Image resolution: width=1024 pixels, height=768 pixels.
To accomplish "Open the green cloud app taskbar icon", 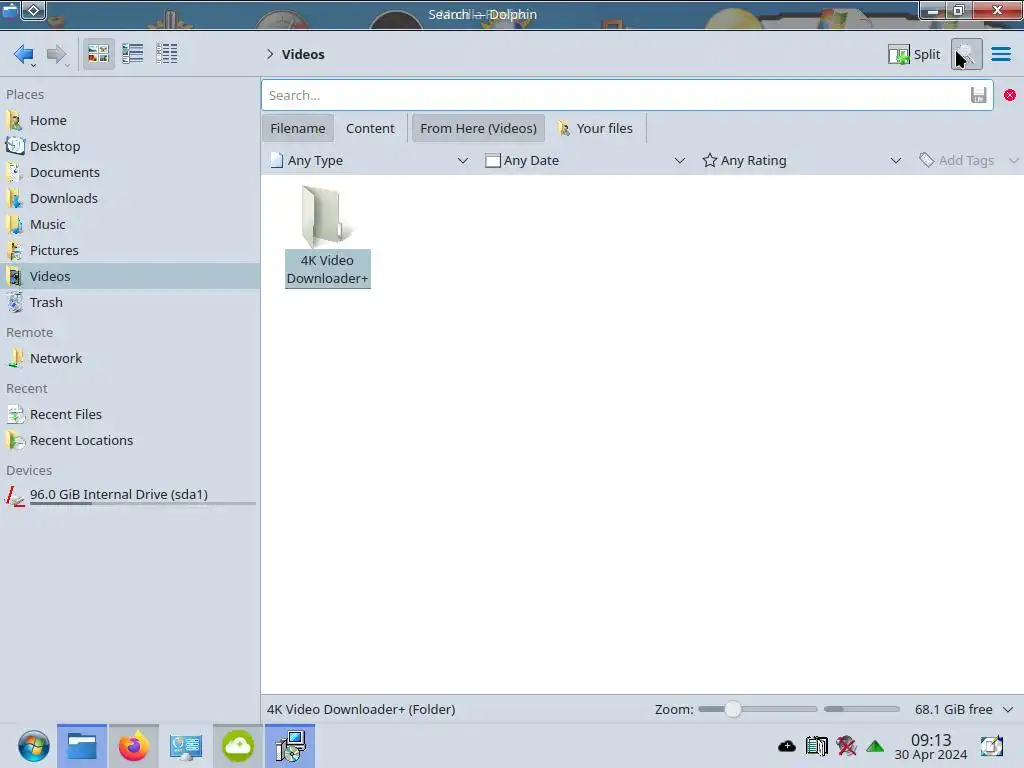I will (x=238, y=746).
